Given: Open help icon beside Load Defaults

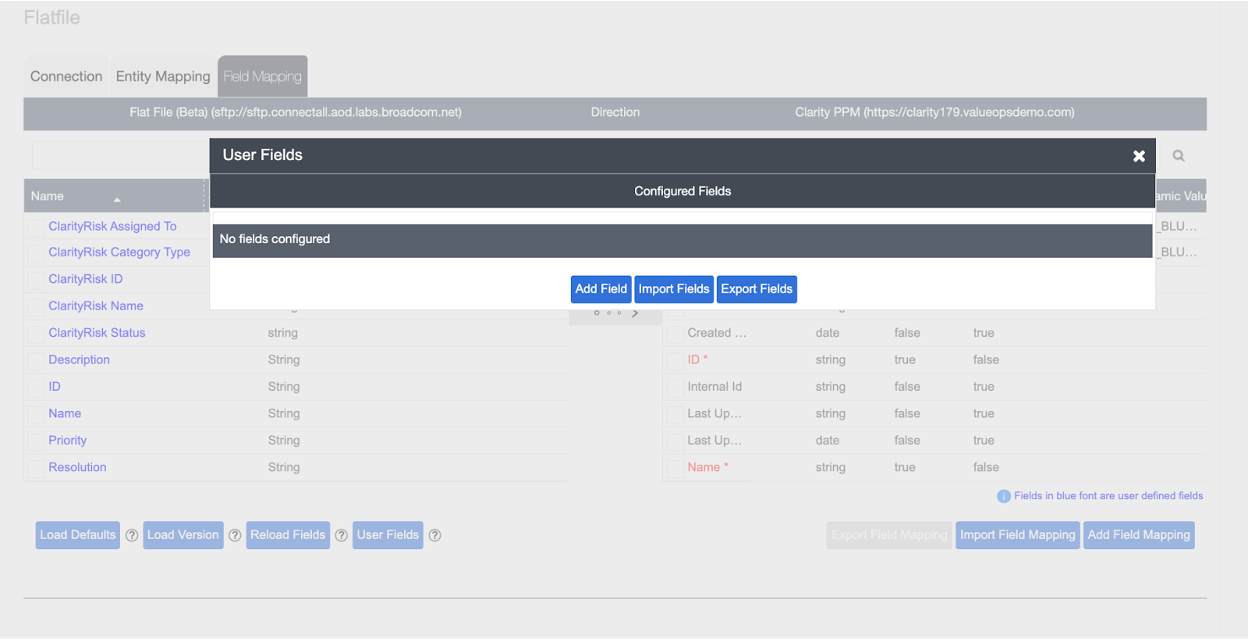Looking at the screenshot, I should tap(132, 535).
